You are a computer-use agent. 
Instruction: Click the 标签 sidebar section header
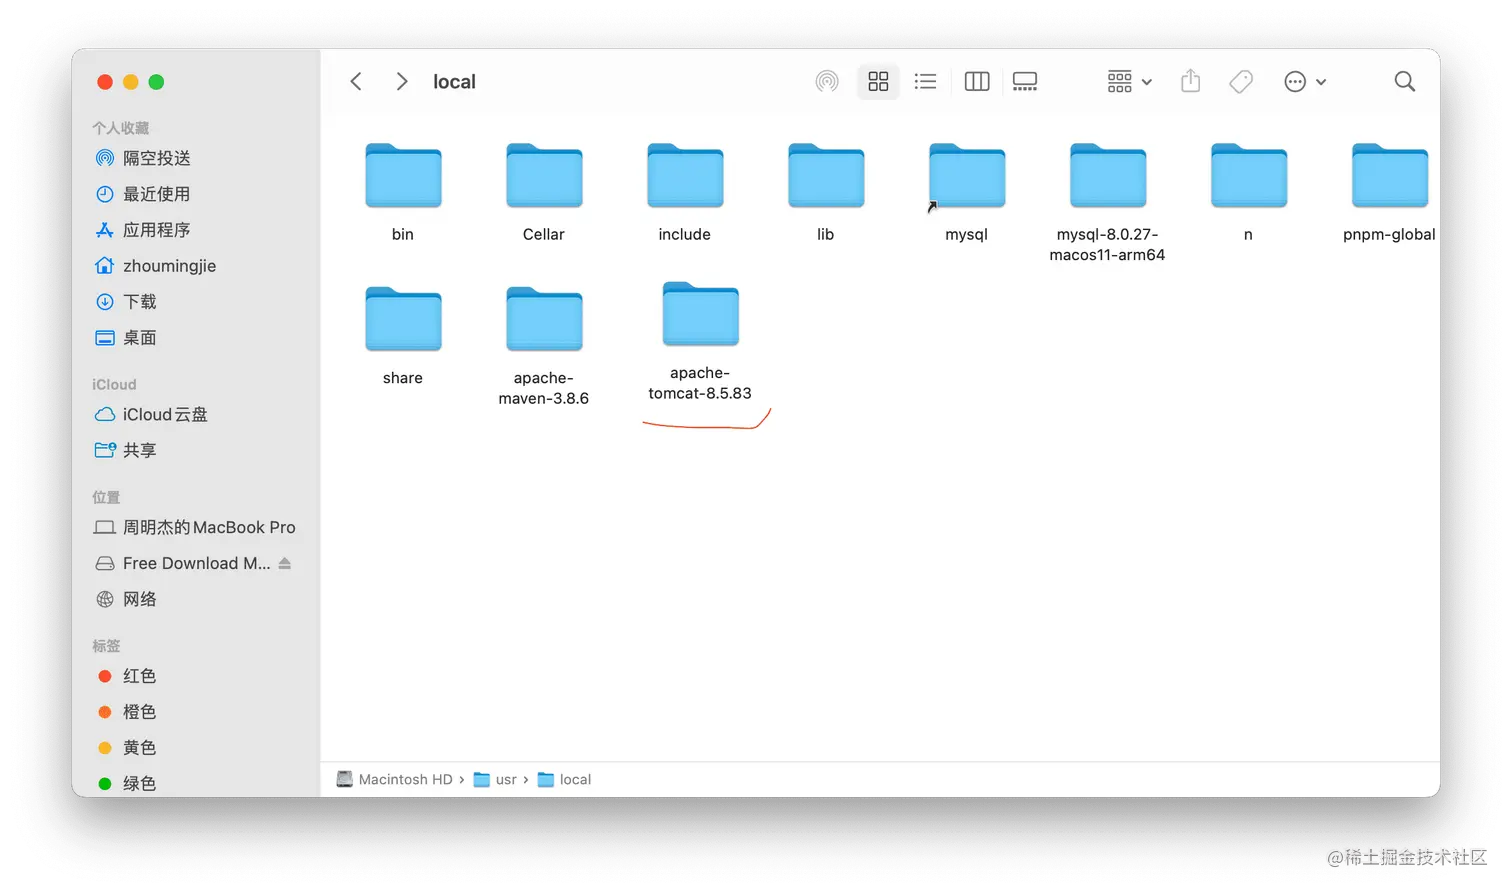click(106, 646)
